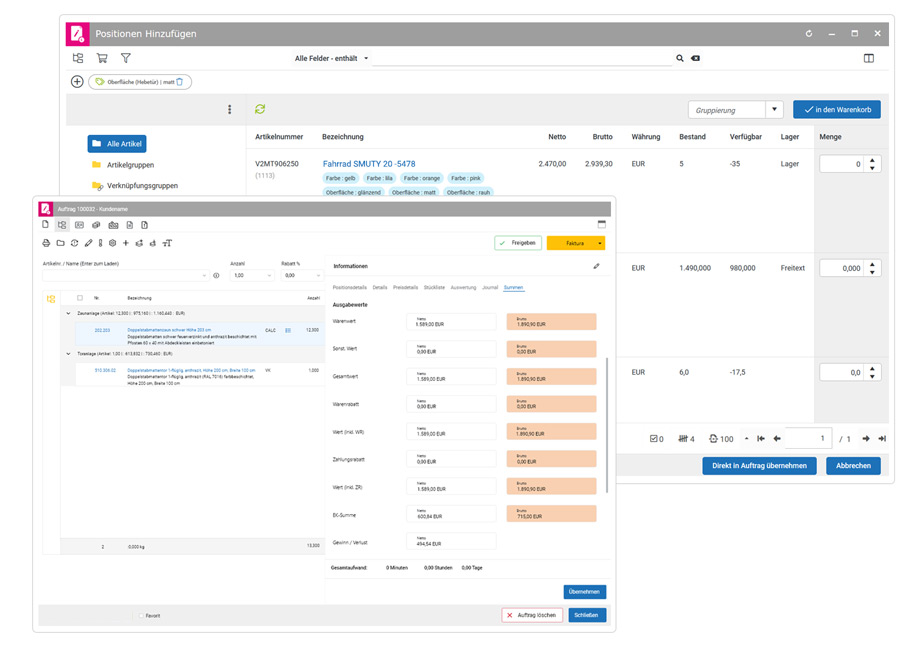Viewport: 900px width, 653px height.
Task: Click the Direkt in Auftrag übernehmen button
Action: point(759,466)
